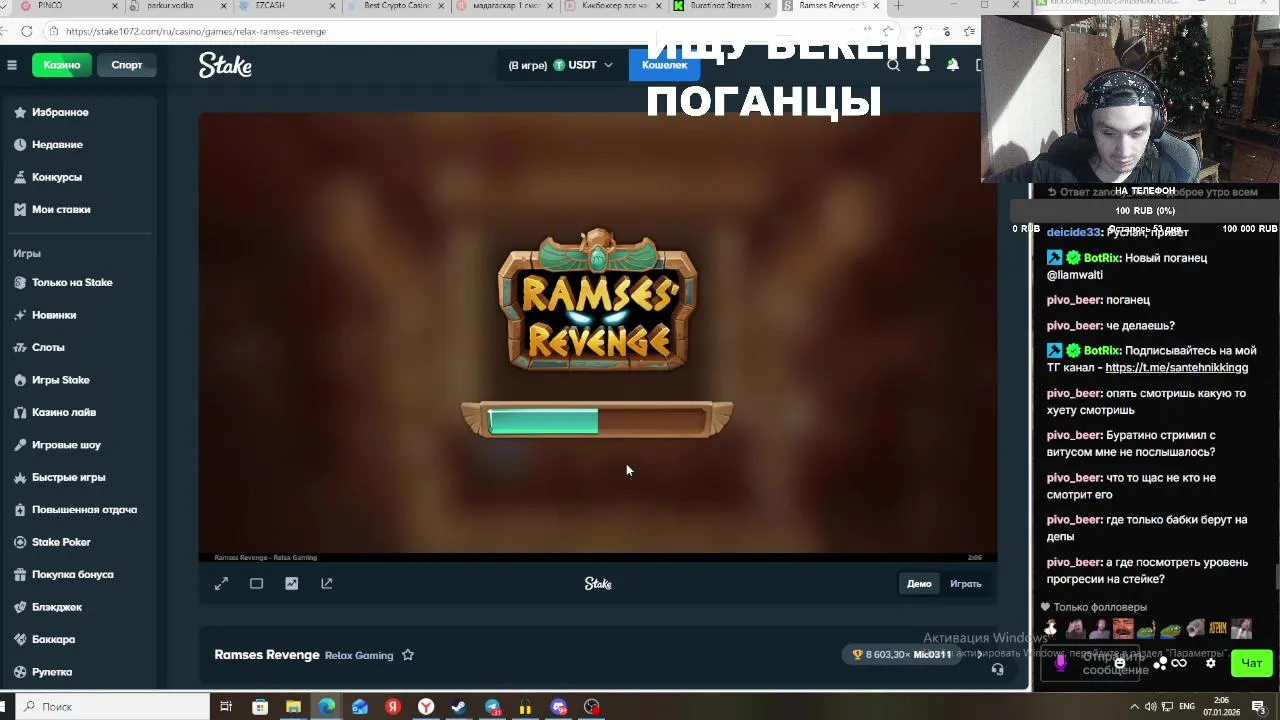Click the Недавние clock icon
This screenshot has width=1280, height=720.
tap(20, 145)
